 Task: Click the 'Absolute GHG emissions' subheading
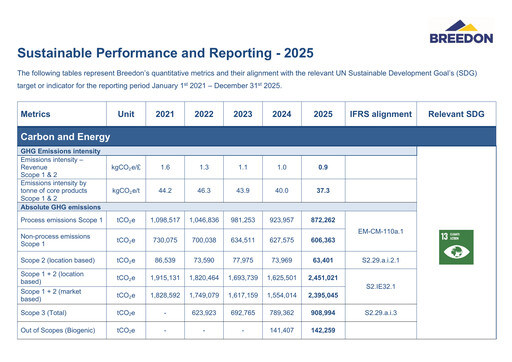tap(61, 207)
